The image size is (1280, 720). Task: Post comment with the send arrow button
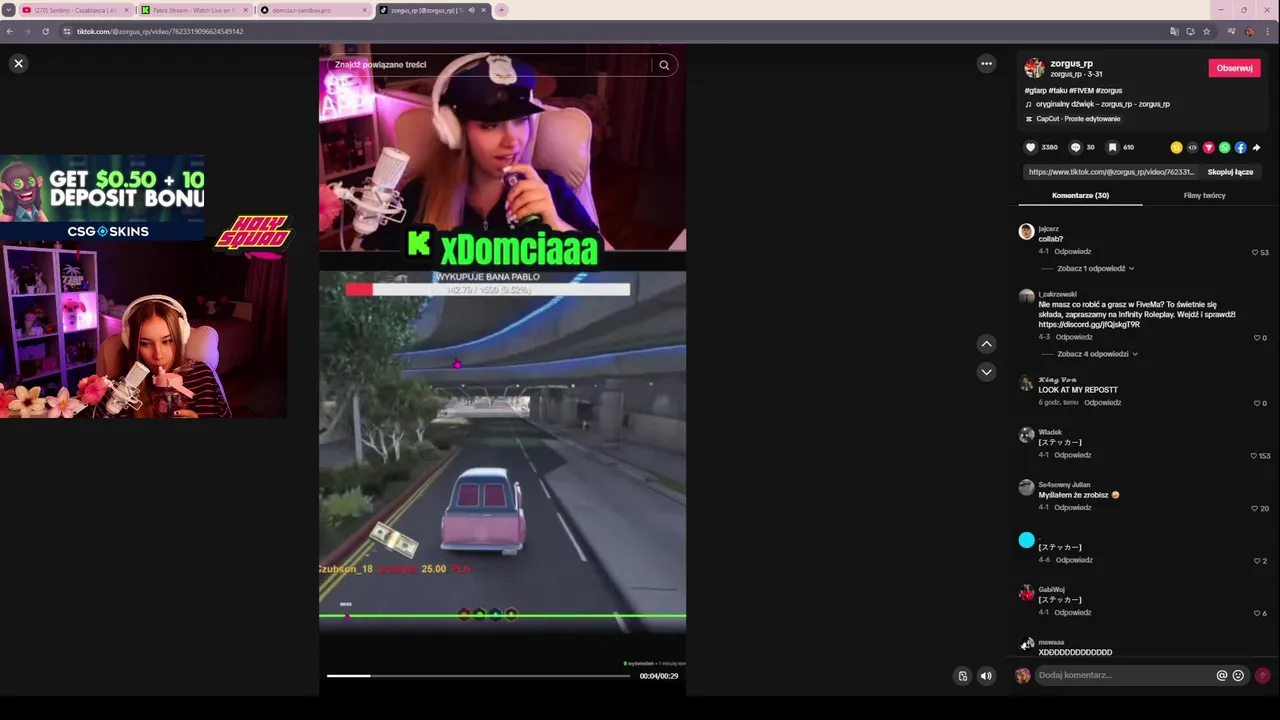click(1262, 675)
